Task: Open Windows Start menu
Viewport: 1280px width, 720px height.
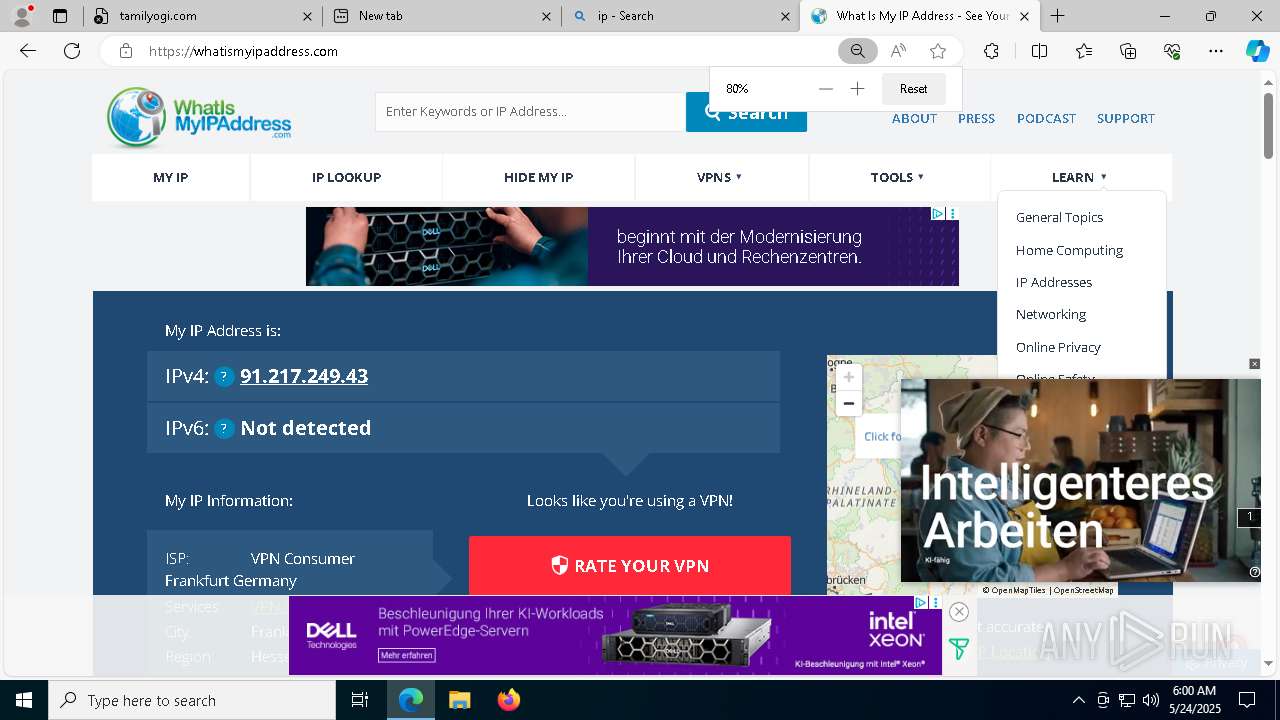Action: click(x=24, y=700)
